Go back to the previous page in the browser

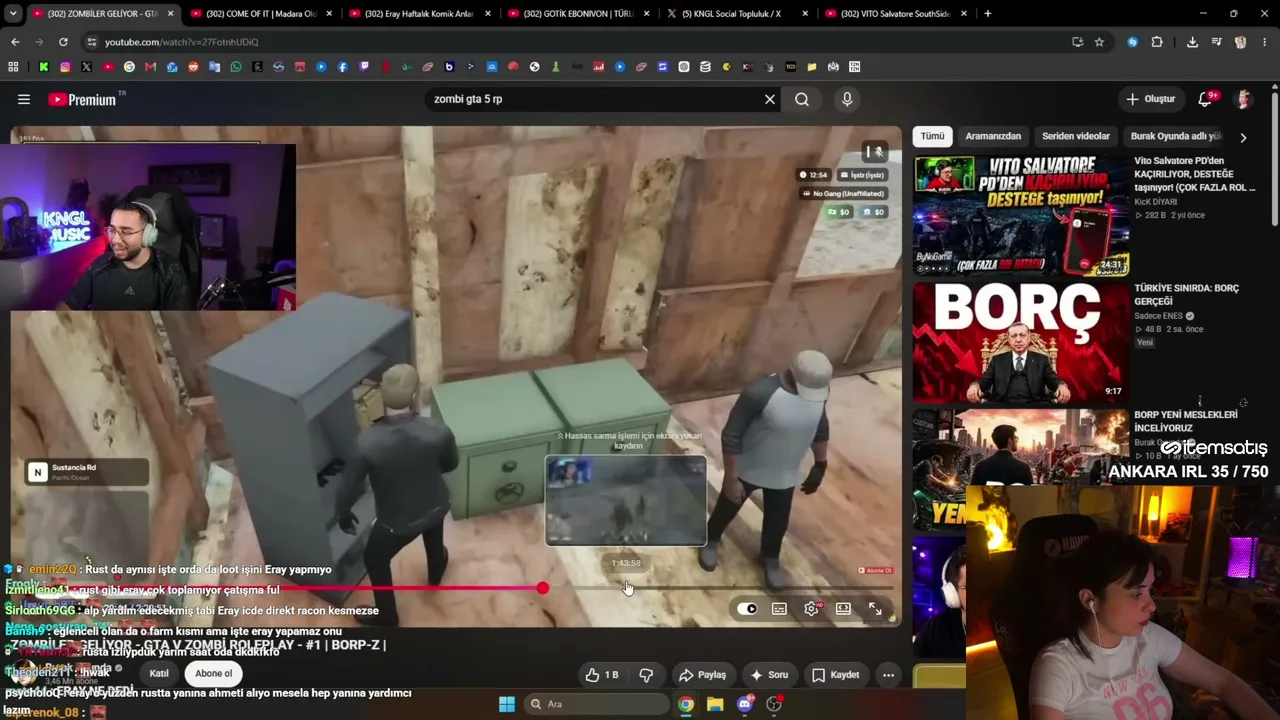(x=15, y=42)
